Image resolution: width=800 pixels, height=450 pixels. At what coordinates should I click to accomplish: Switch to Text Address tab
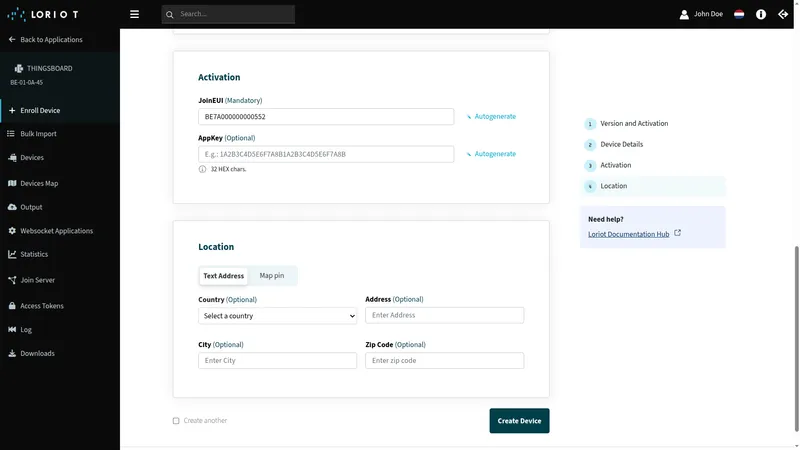click(223, 276)
